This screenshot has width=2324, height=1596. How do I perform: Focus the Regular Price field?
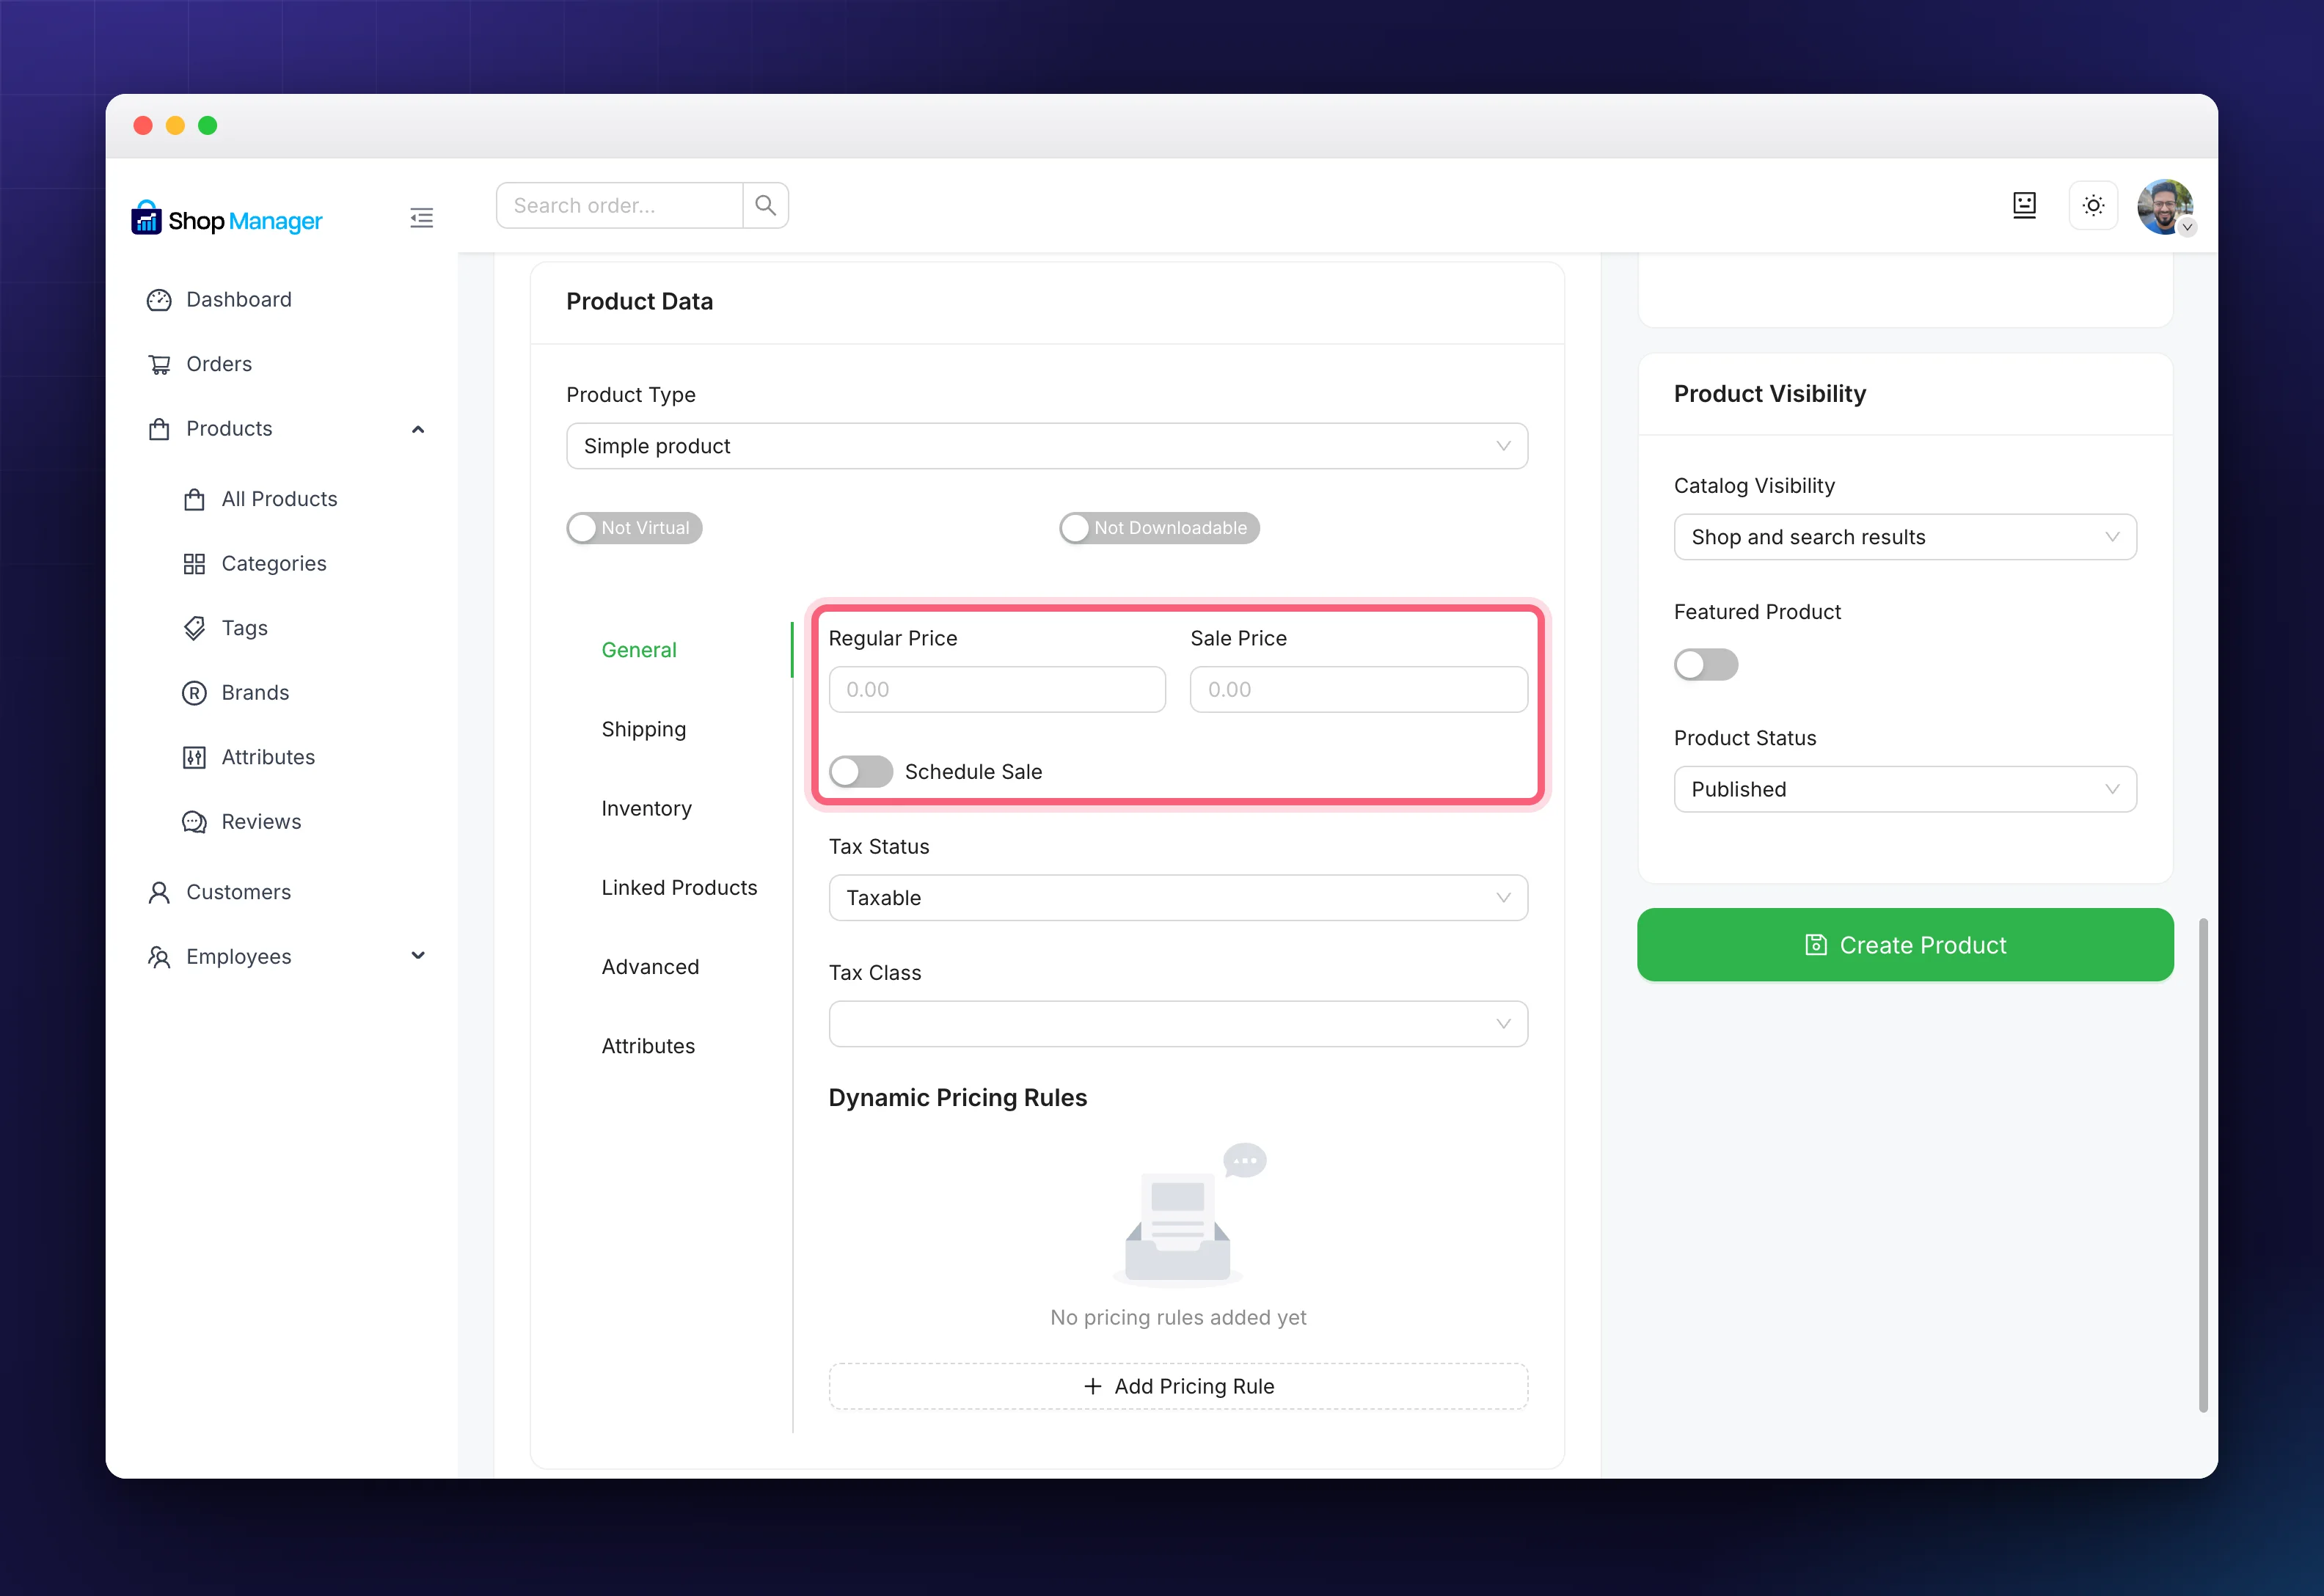coord(997,689)
